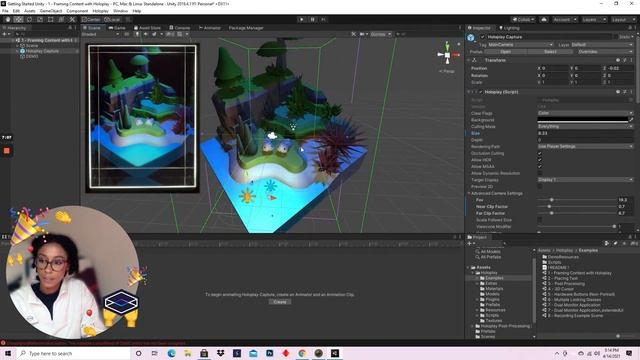Viewport: 640px width, 360px height.
Task: Toggle 2D view mode button
Action: (x=127, y=34)
